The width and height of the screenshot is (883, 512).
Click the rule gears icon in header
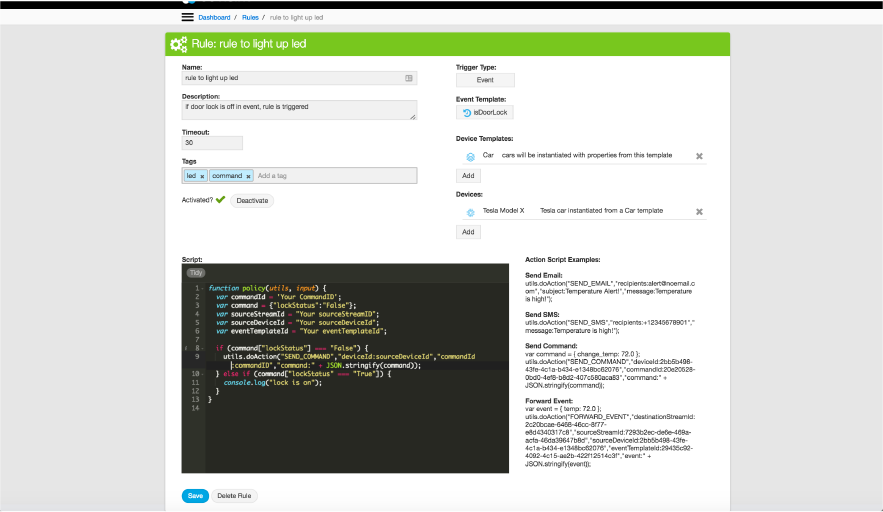[x=179, y=44]
